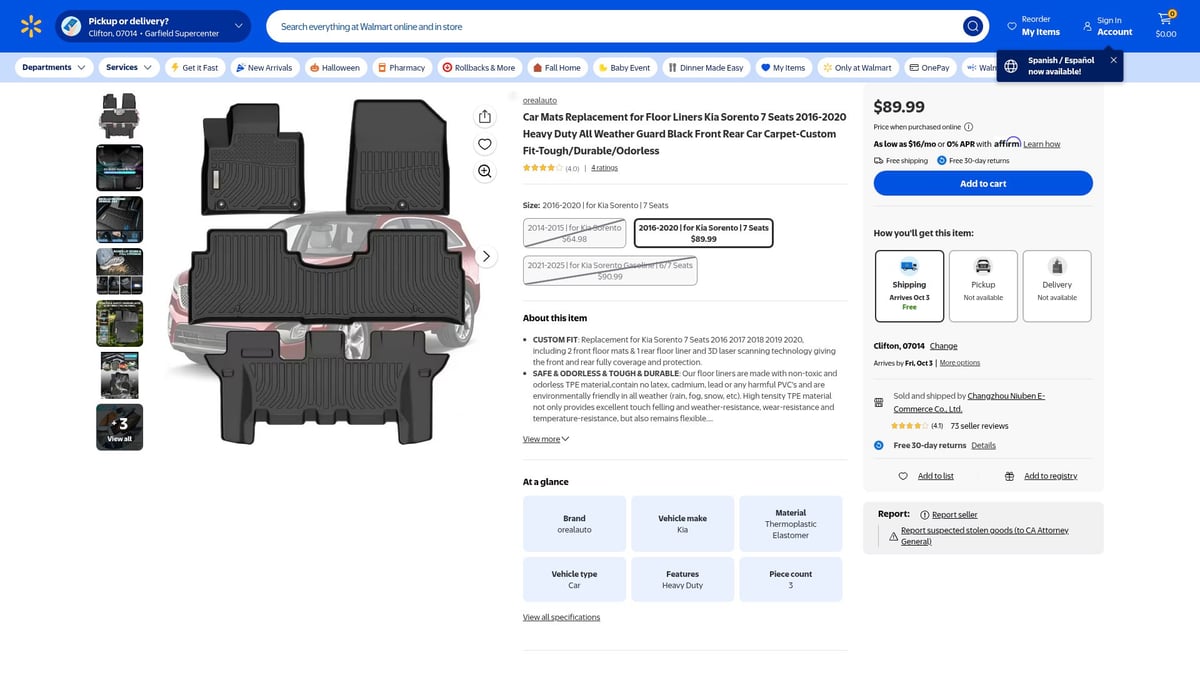Open OnePay in the nav bar
The width and height of the screenshot is (1200, 675).
pyautogui.click(x=929, y=68)
